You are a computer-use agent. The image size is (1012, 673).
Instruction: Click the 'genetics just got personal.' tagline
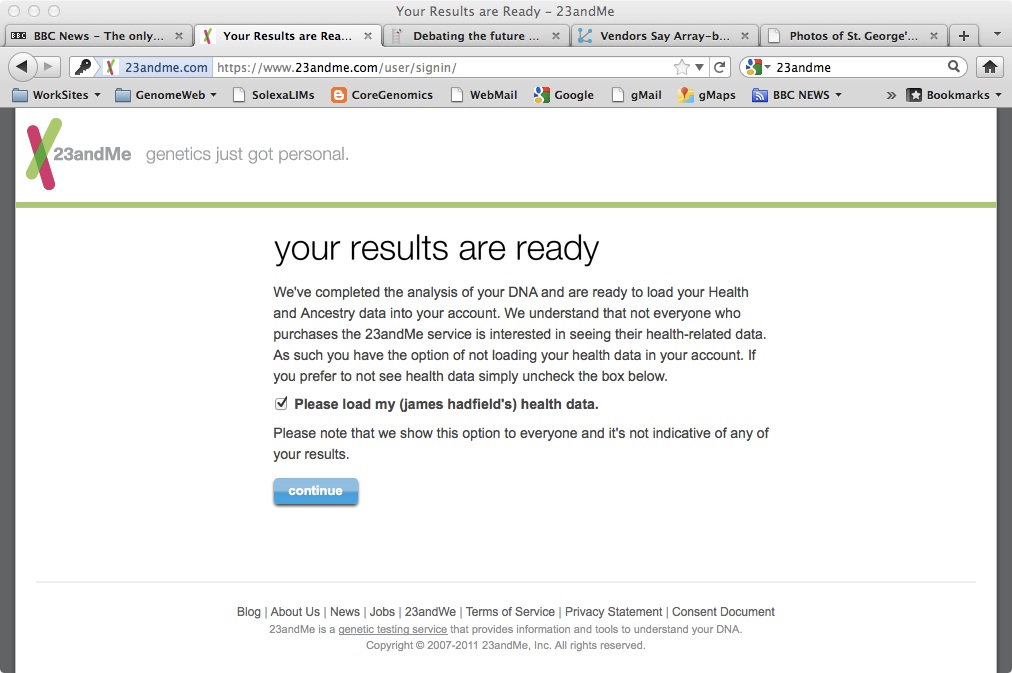point(247,154)
